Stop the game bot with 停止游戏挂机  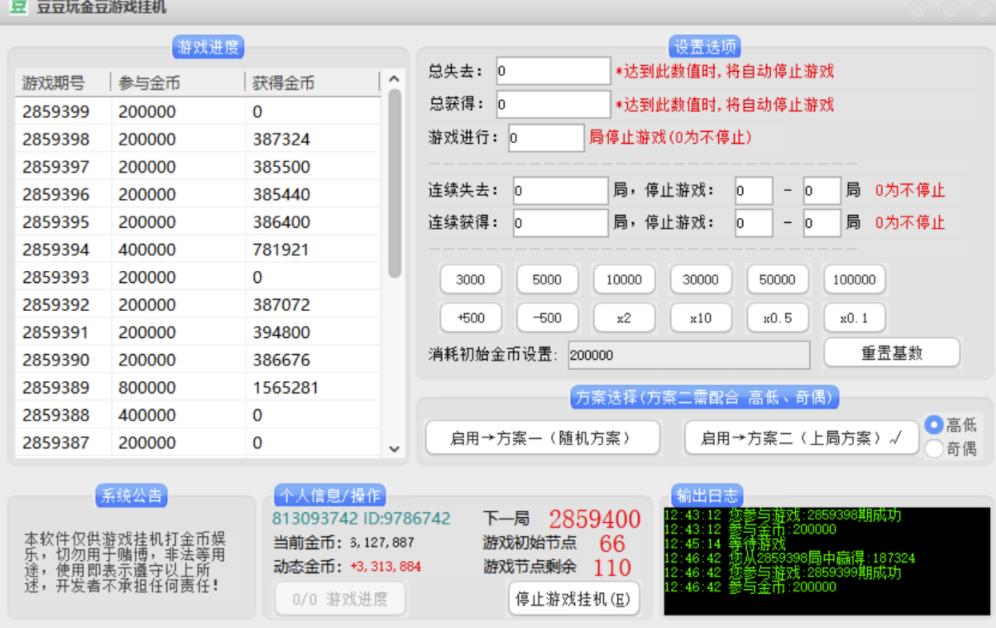click(573, 599)
